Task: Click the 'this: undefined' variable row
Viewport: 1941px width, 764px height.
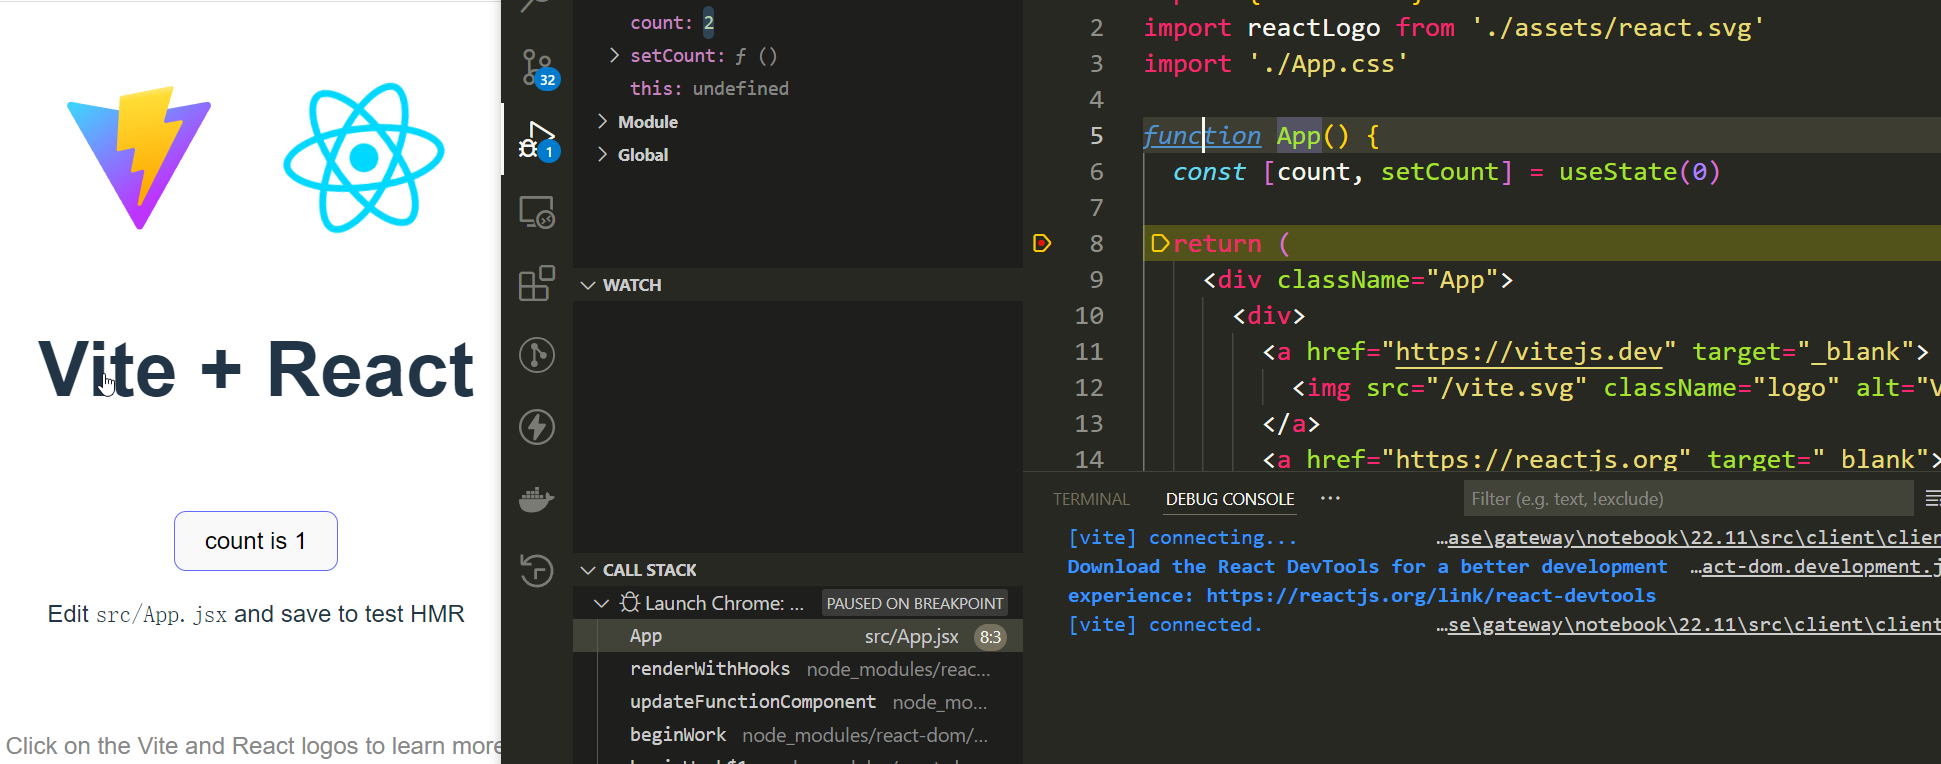Action: pyautogui.click(x=797, y=88)
